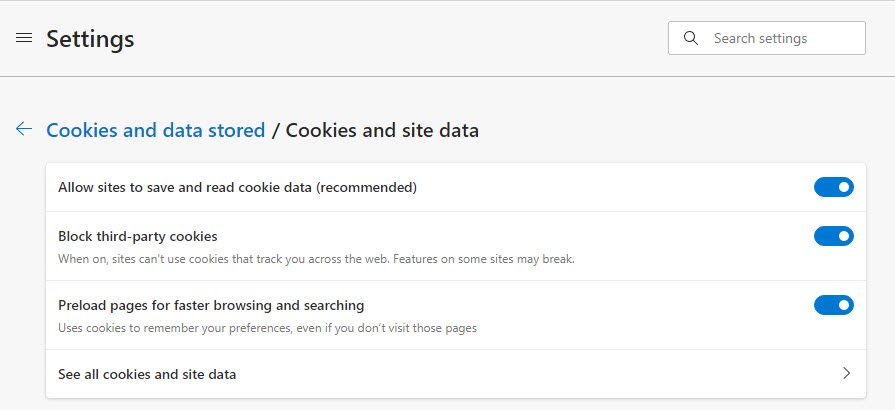Screen dimensions: 895x410
Task: Open the Cookies and data stored breadcrumb link
Action: (155, 130)
